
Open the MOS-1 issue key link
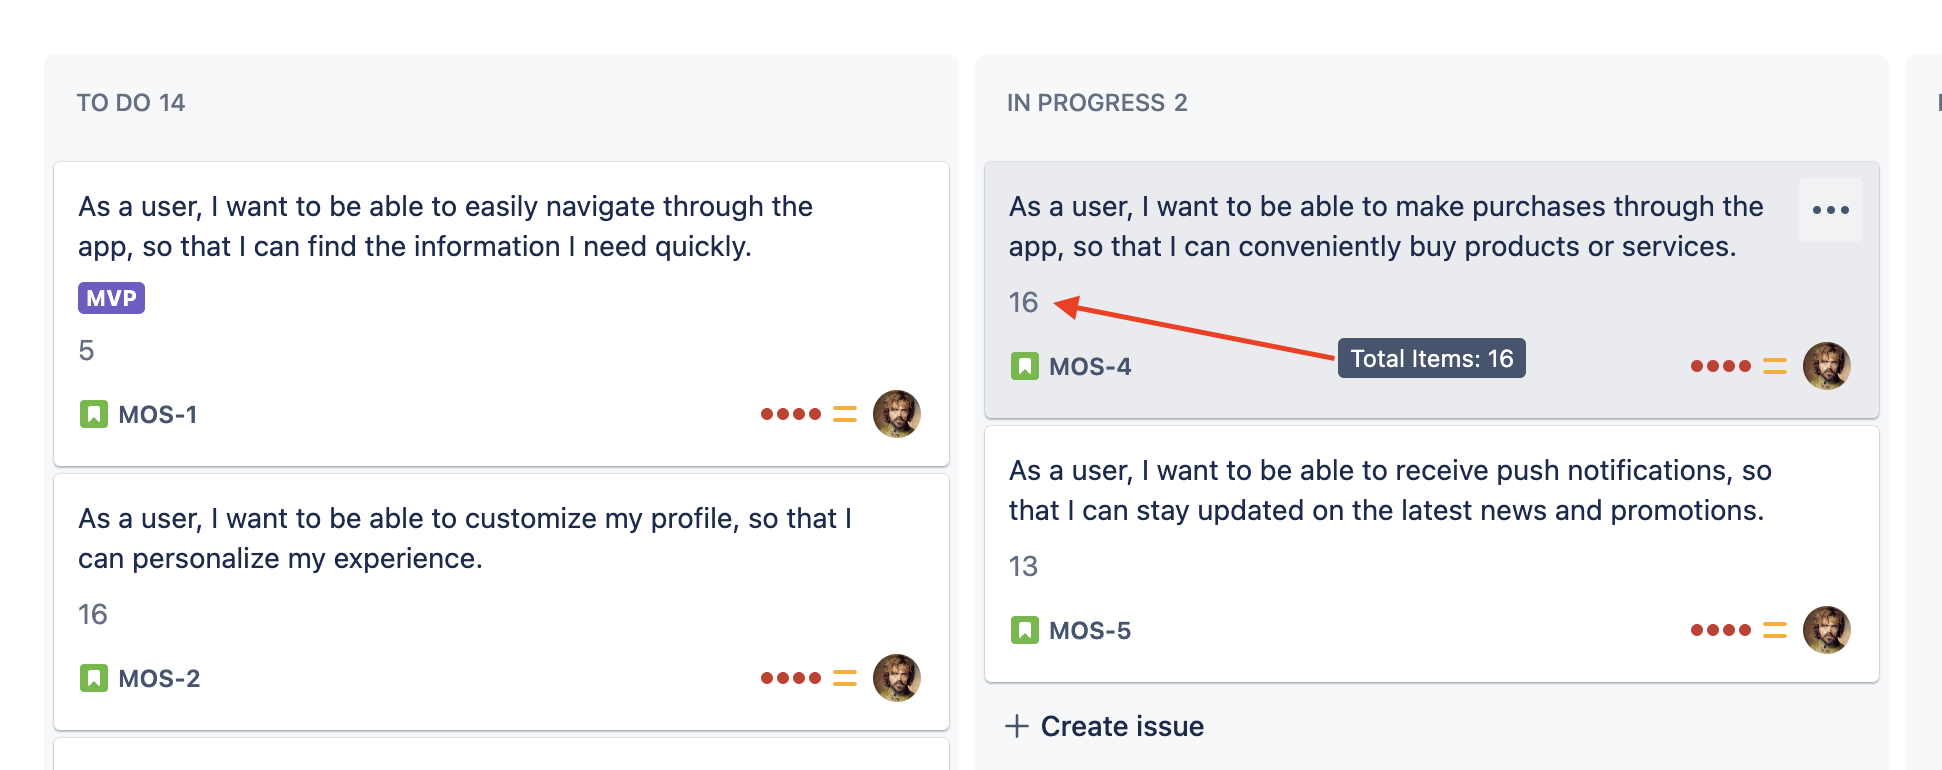tap(158, 414)
